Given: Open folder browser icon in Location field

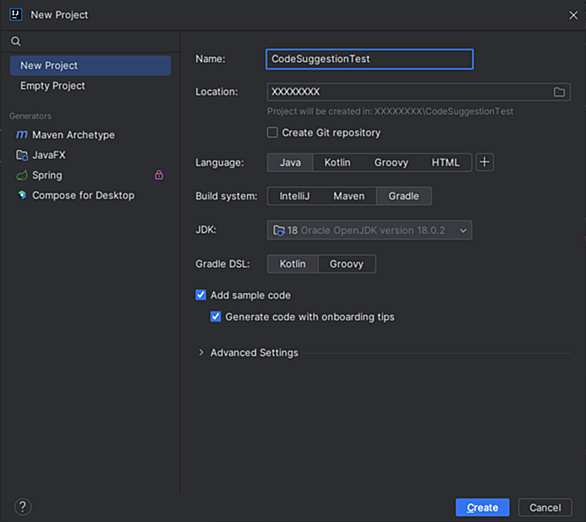Looking at the screenshot, I should click(x=559, y=92).
